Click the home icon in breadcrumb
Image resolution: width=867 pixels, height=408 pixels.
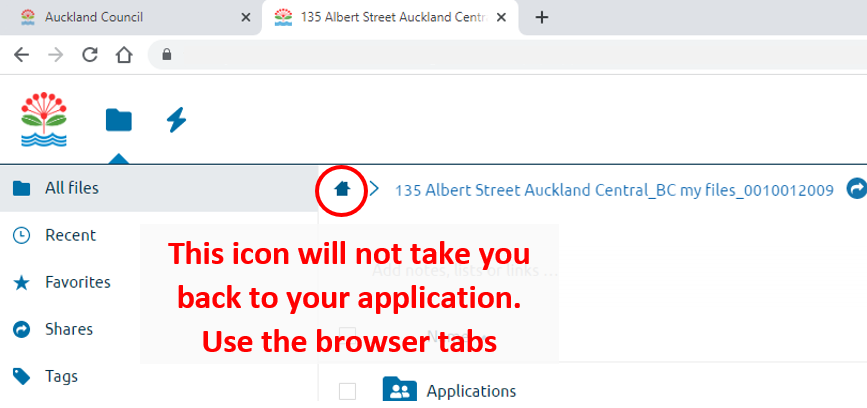342,188
